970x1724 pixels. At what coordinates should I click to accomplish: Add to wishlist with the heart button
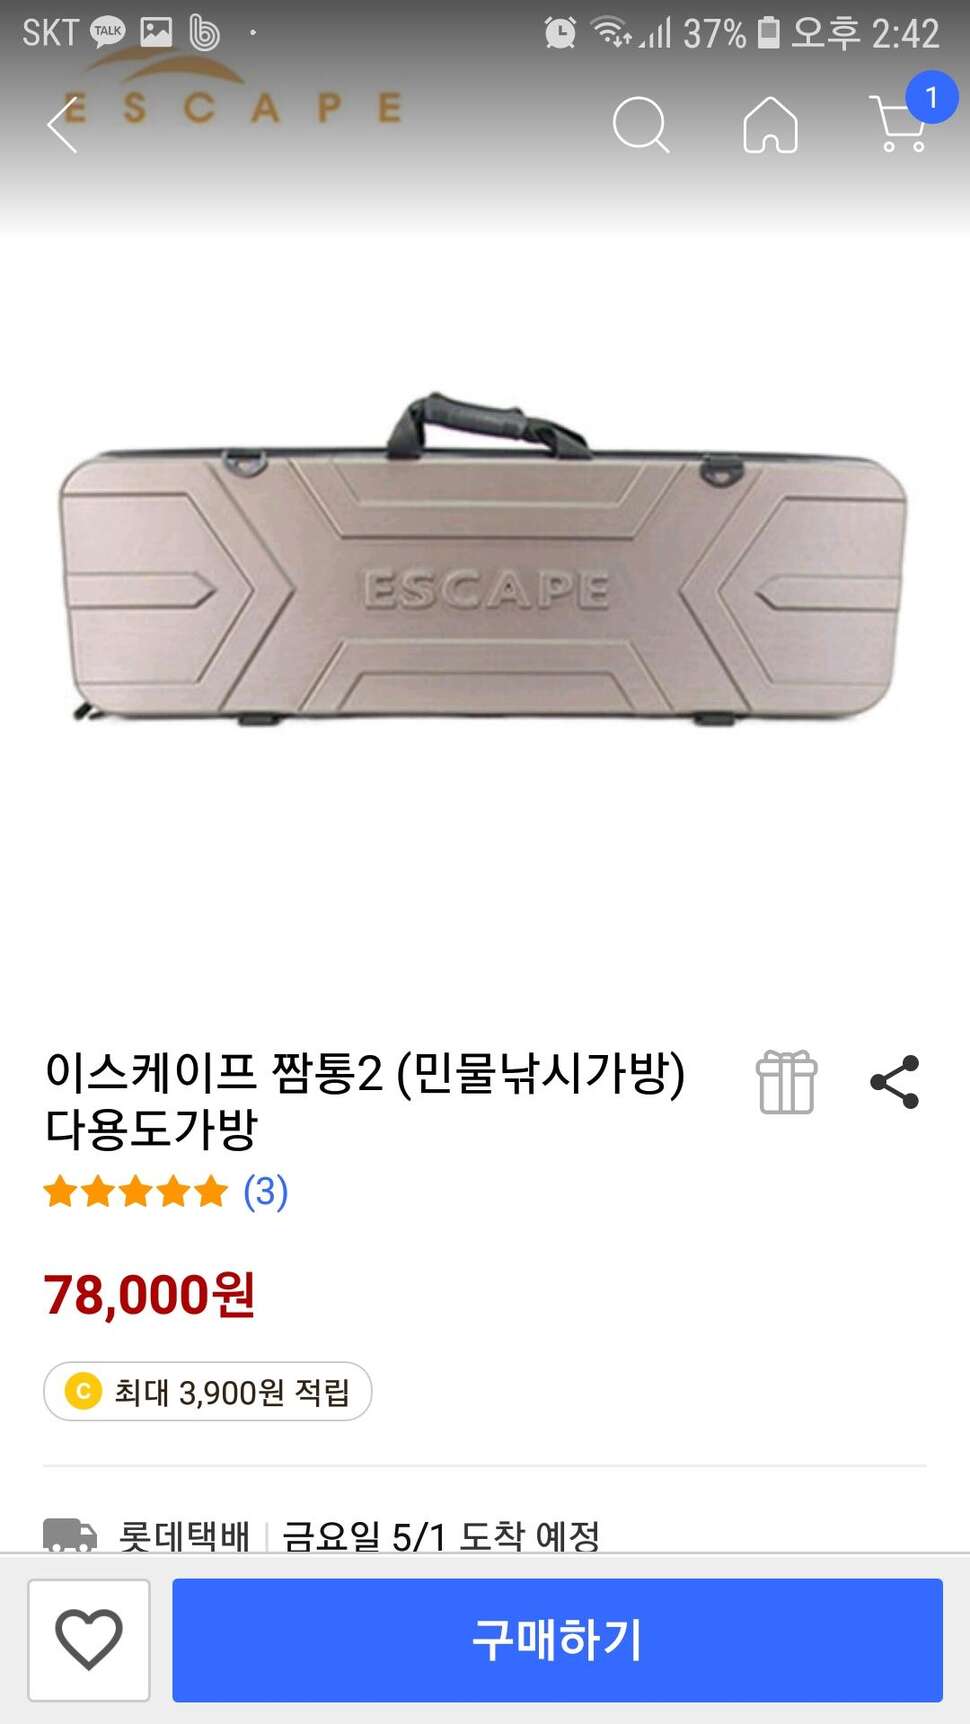[x=89, y=1640]
